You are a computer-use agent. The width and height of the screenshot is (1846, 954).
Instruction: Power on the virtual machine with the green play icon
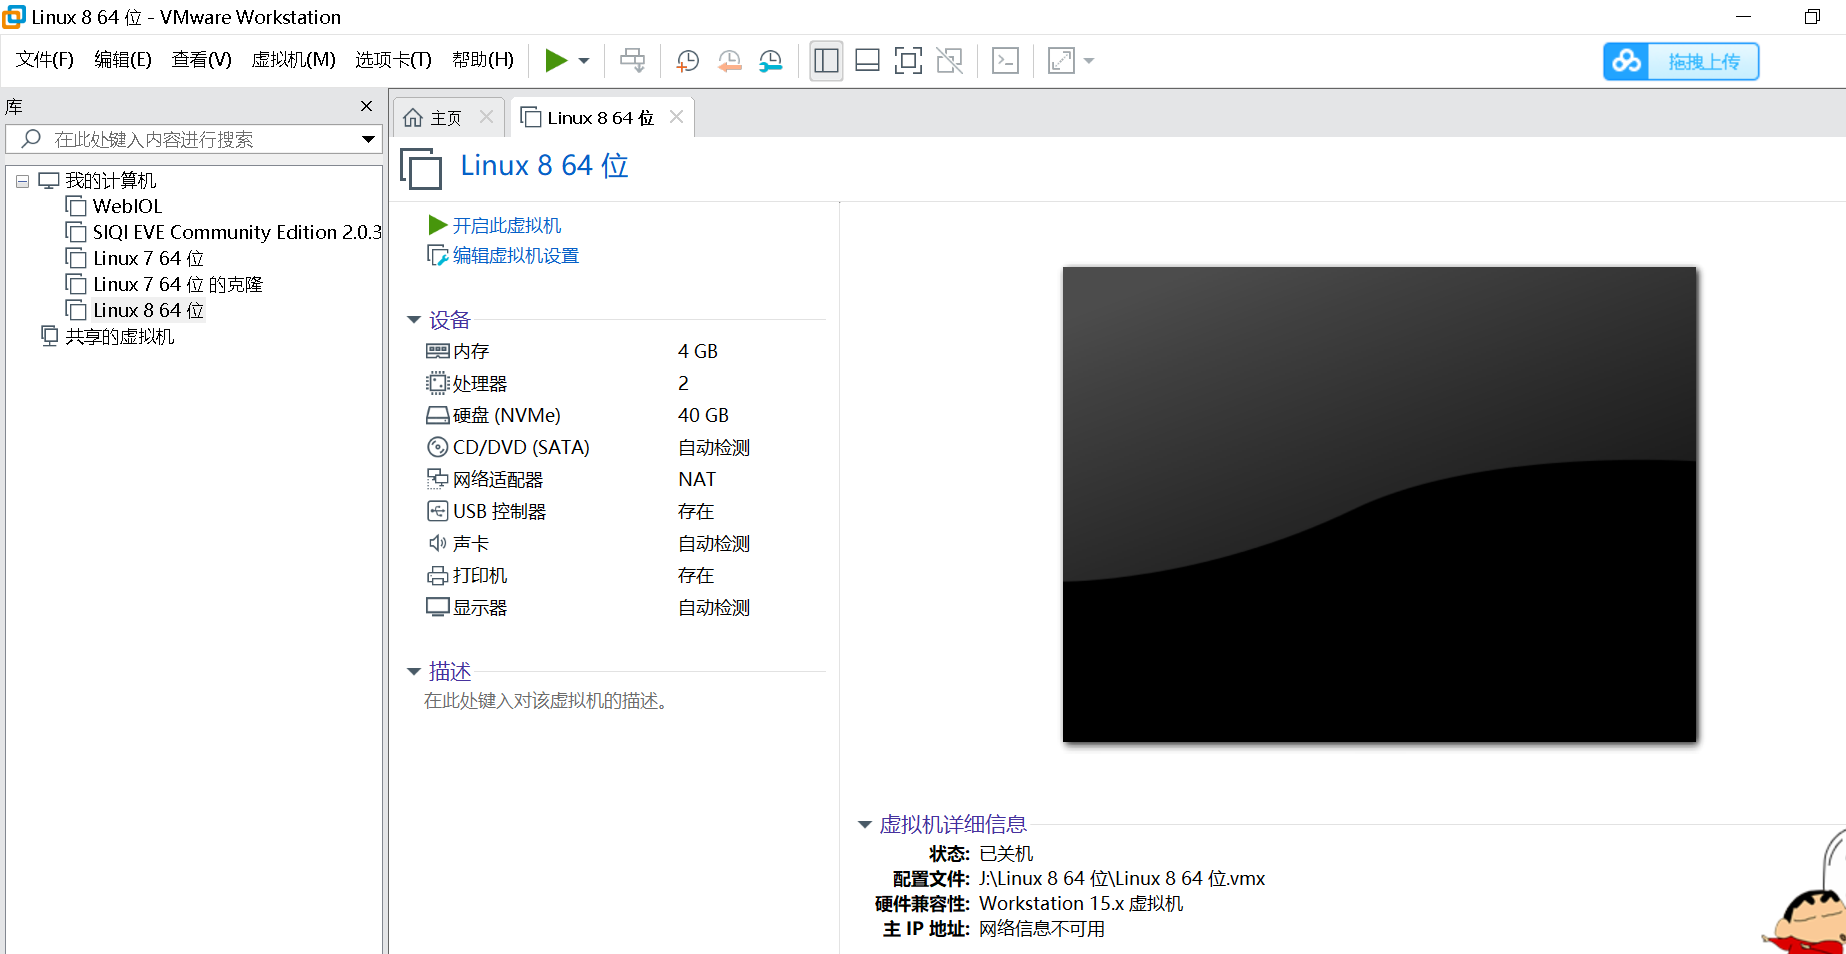pyautogui.click(x=557, y=61)
